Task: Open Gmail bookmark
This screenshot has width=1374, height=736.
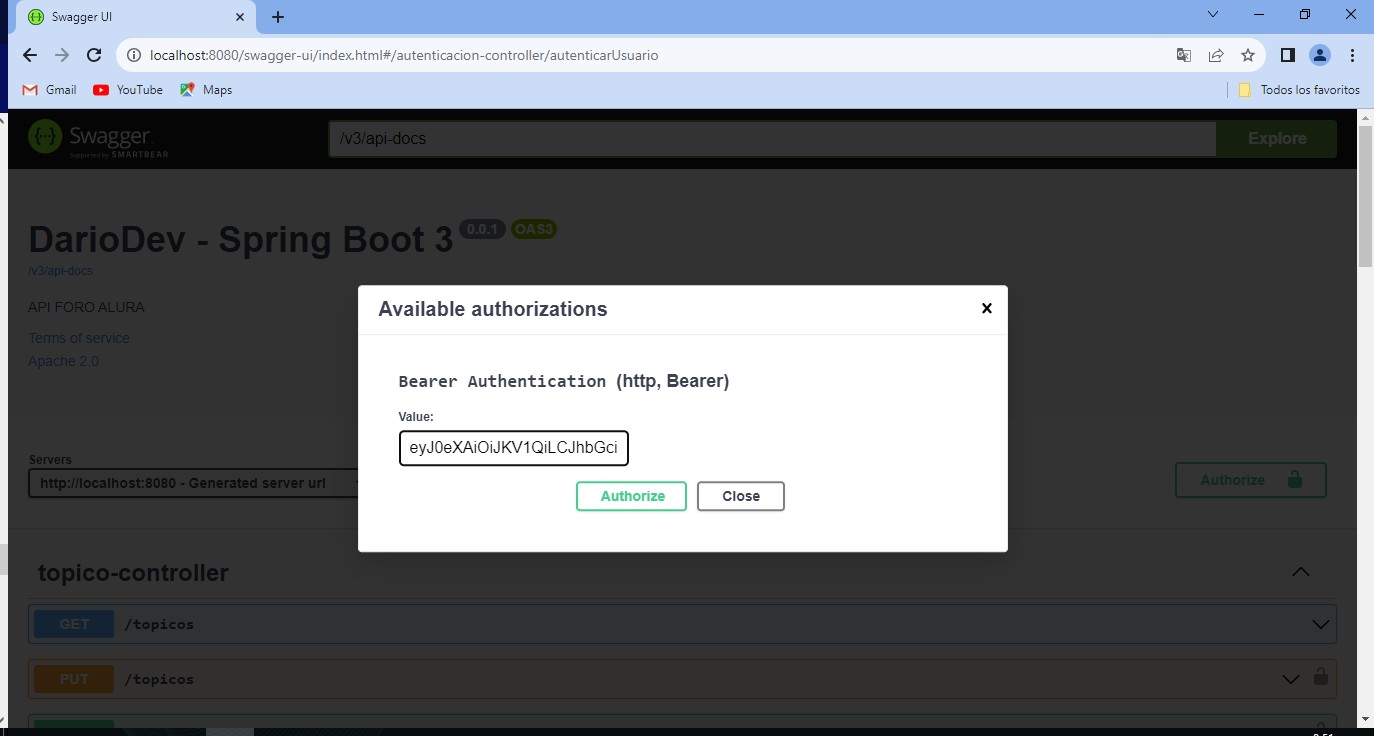Action: 50,90
